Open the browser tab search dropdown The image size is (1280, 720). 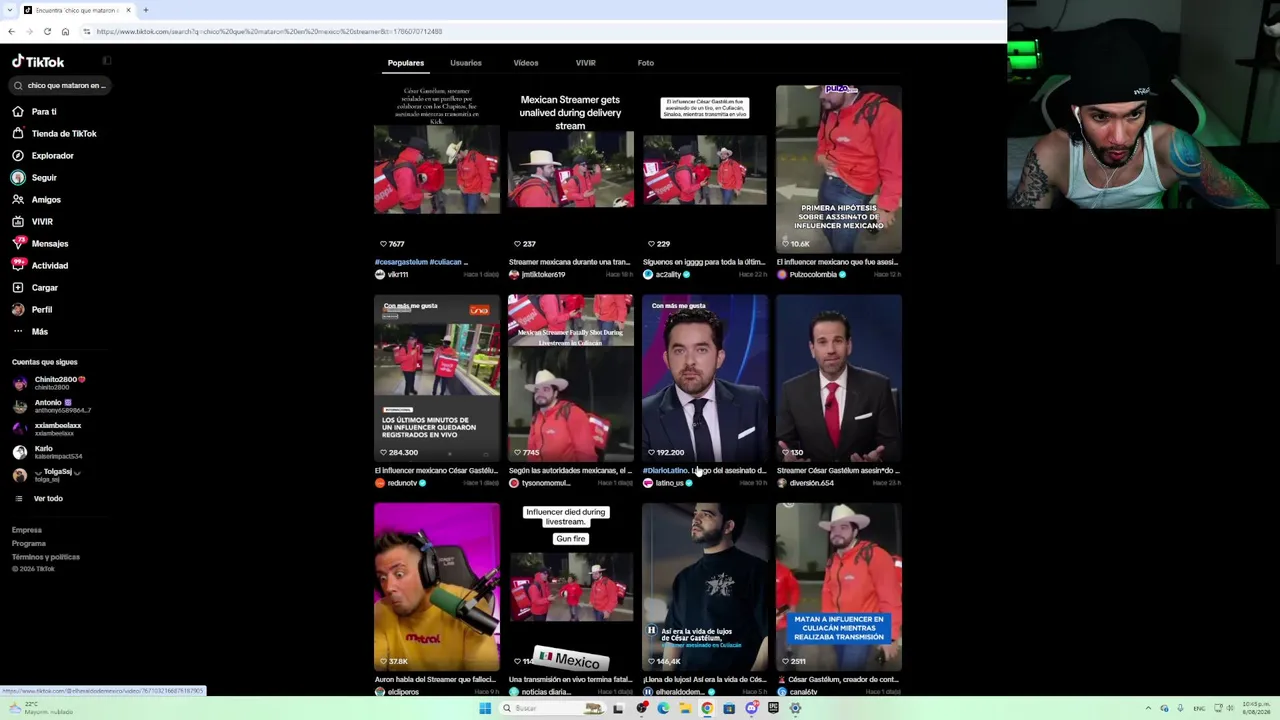coord(9,10)
